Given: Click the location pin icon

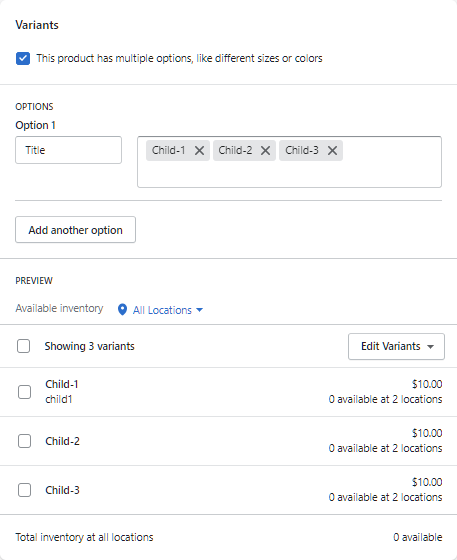Looking at the screenshot, I should 122,310.
